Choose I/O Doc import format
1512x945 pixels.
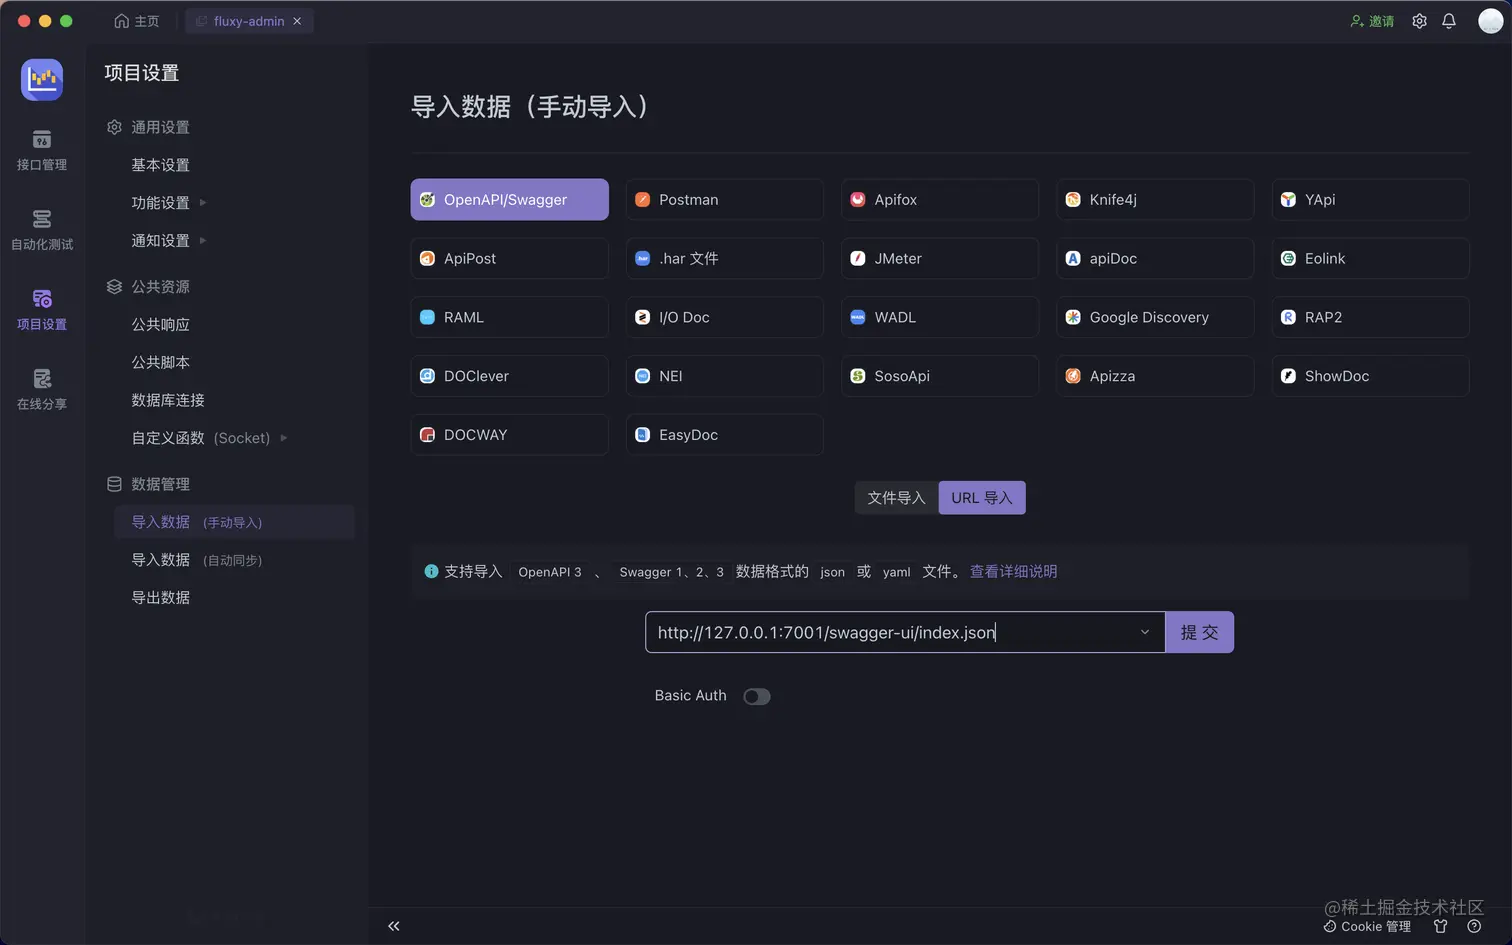725,317
